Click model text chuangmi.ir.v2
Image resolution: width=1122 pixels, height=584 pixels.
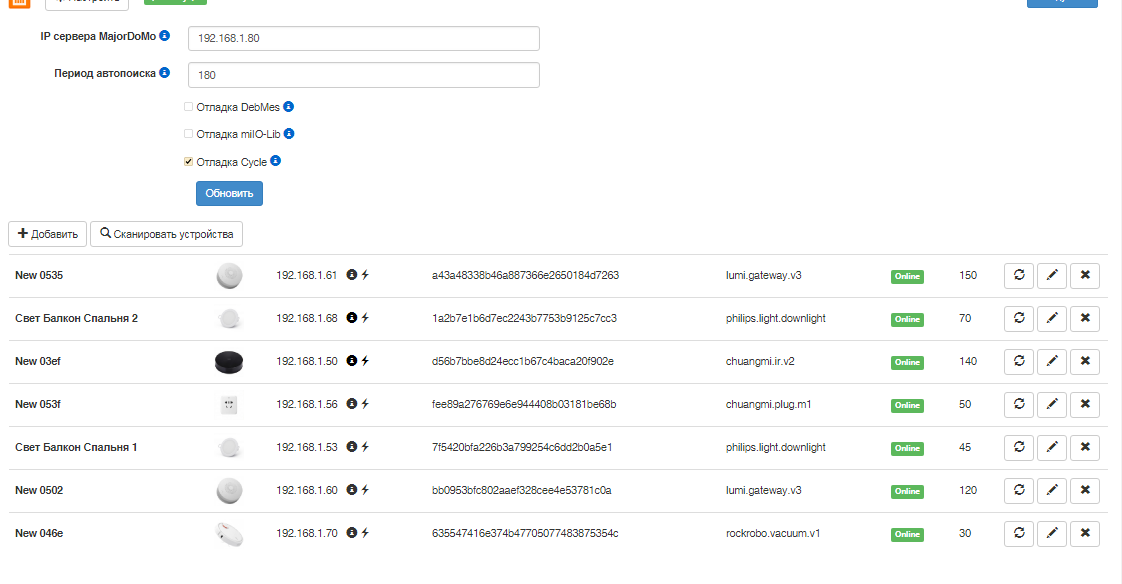coord(760,361)
